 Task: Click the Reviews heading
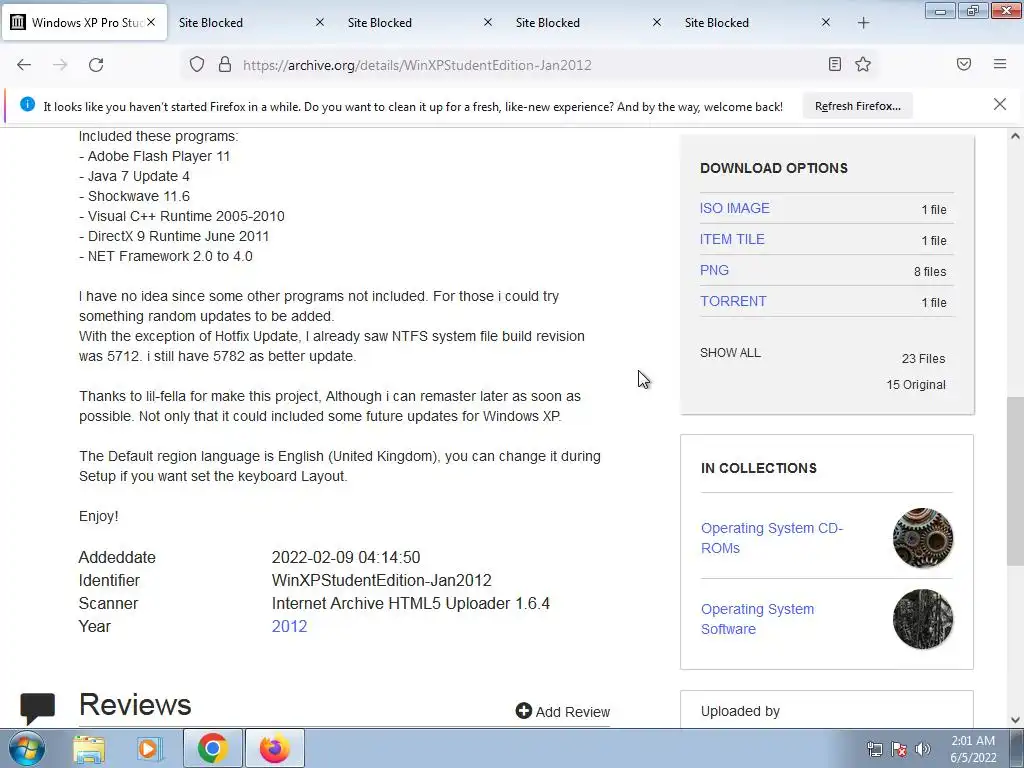tap(135, 705)
